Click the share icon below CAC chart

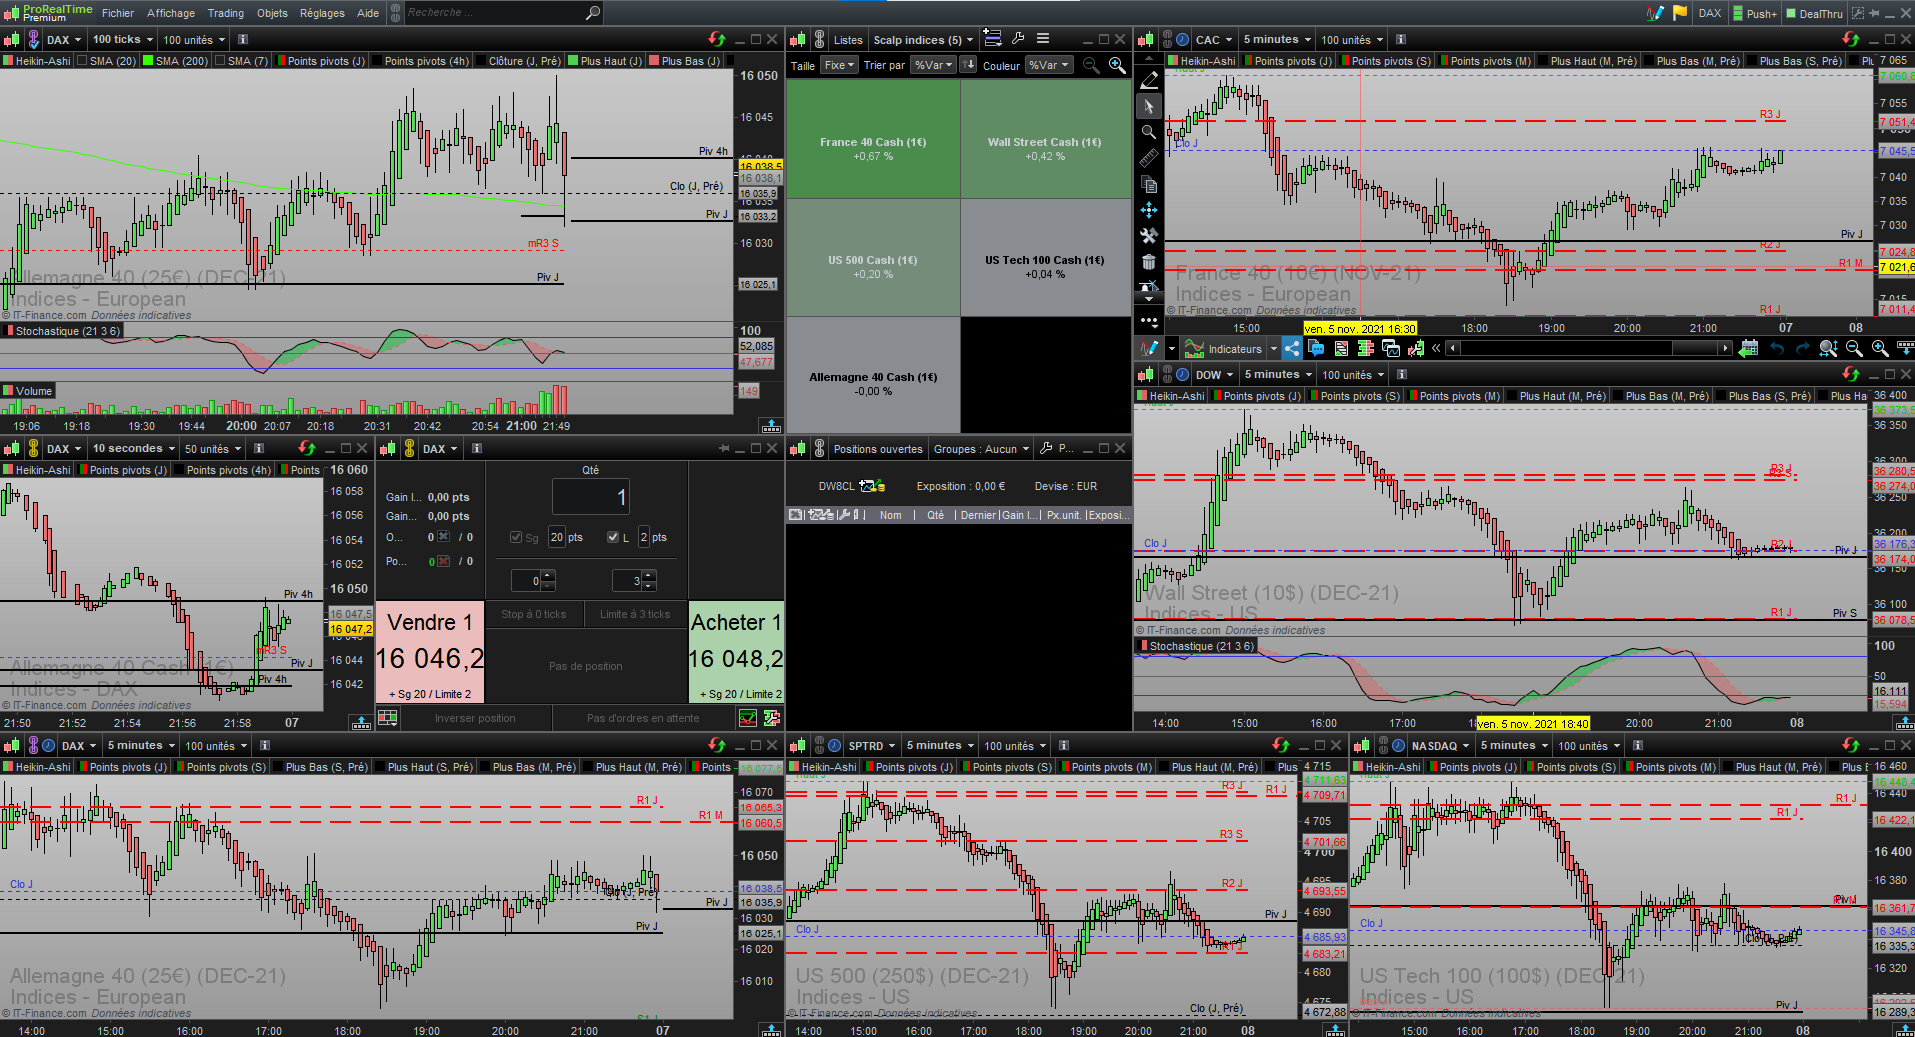tap(1292, 348)
